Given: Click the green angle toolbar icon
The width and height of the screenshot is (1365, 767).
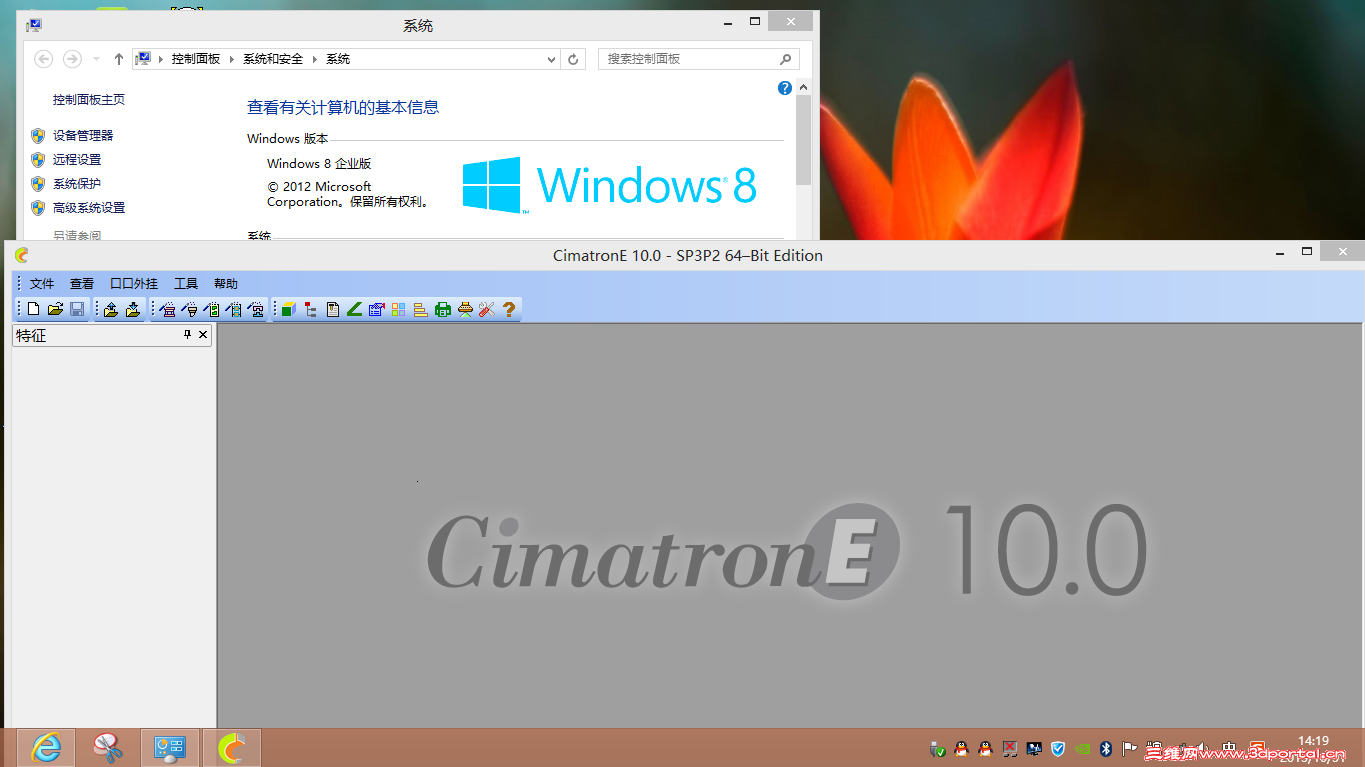Looking at the screenshot, I should pos(355,310).
